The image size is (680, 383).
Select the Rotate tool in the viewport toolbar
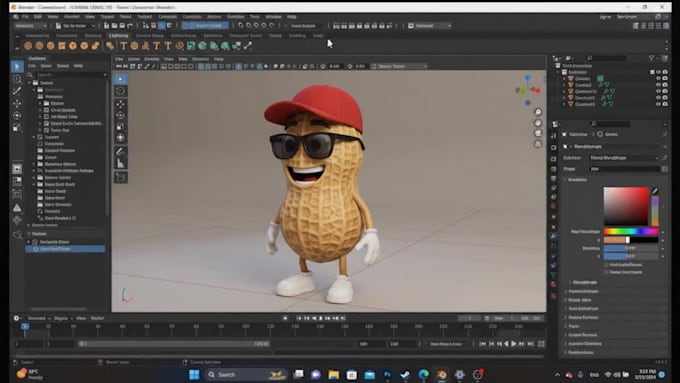121,115
